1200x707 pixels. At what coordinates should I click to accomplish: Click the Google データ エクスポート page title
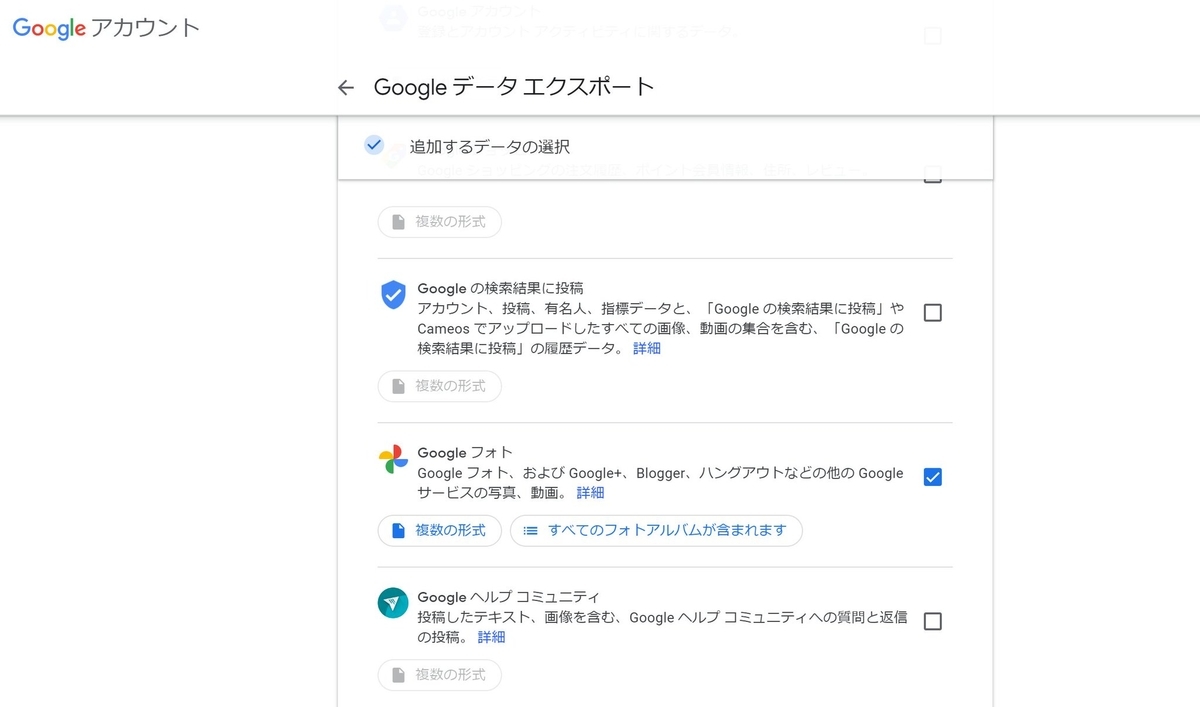[514, 87]
